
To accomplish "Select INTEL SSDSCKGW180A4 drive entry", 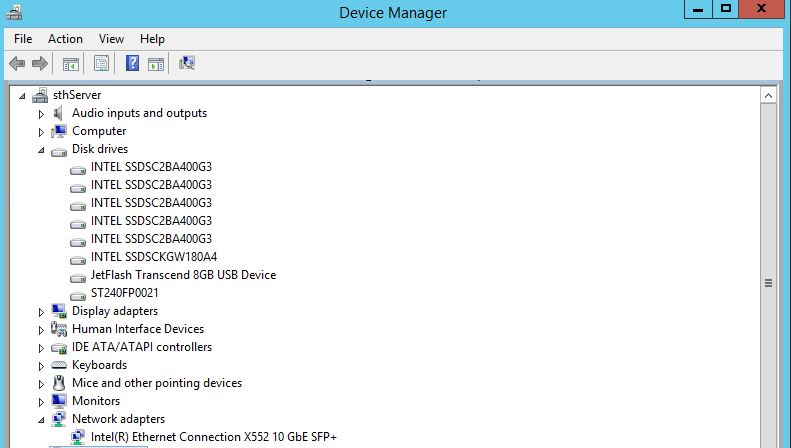I will click(153, 257).
